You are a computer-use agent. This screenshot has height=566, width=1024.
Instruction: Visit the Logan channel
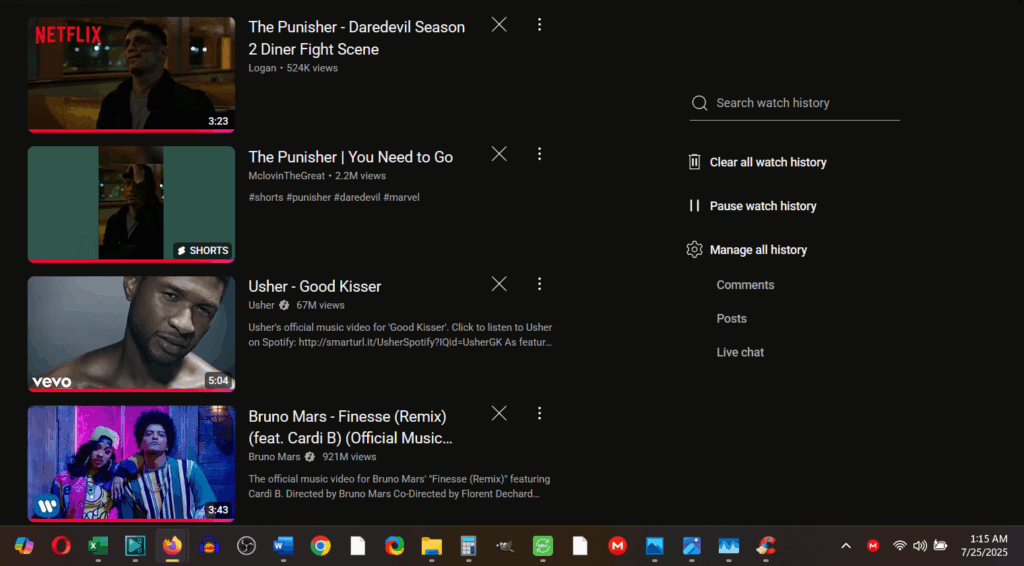tap(262, 68)
